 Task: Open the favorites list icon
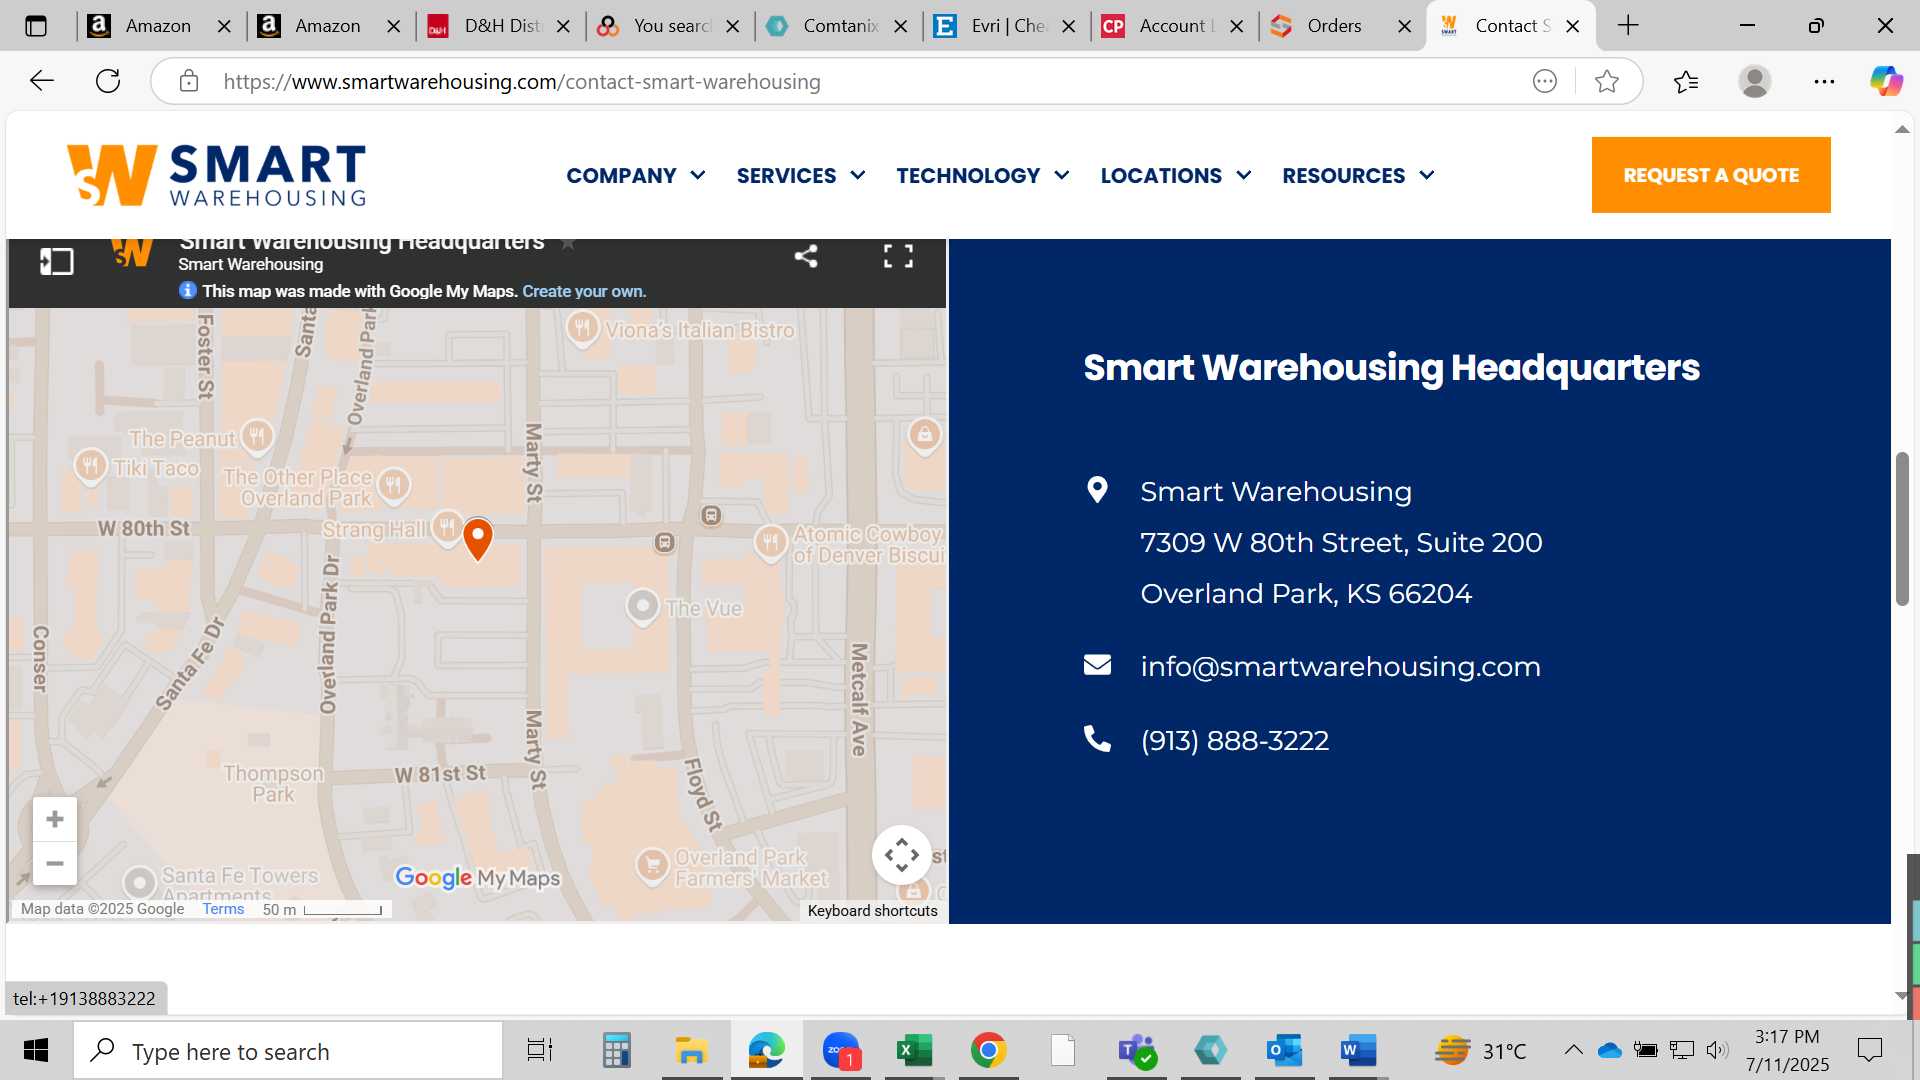pyautogui.click(x=1686, y=81)
